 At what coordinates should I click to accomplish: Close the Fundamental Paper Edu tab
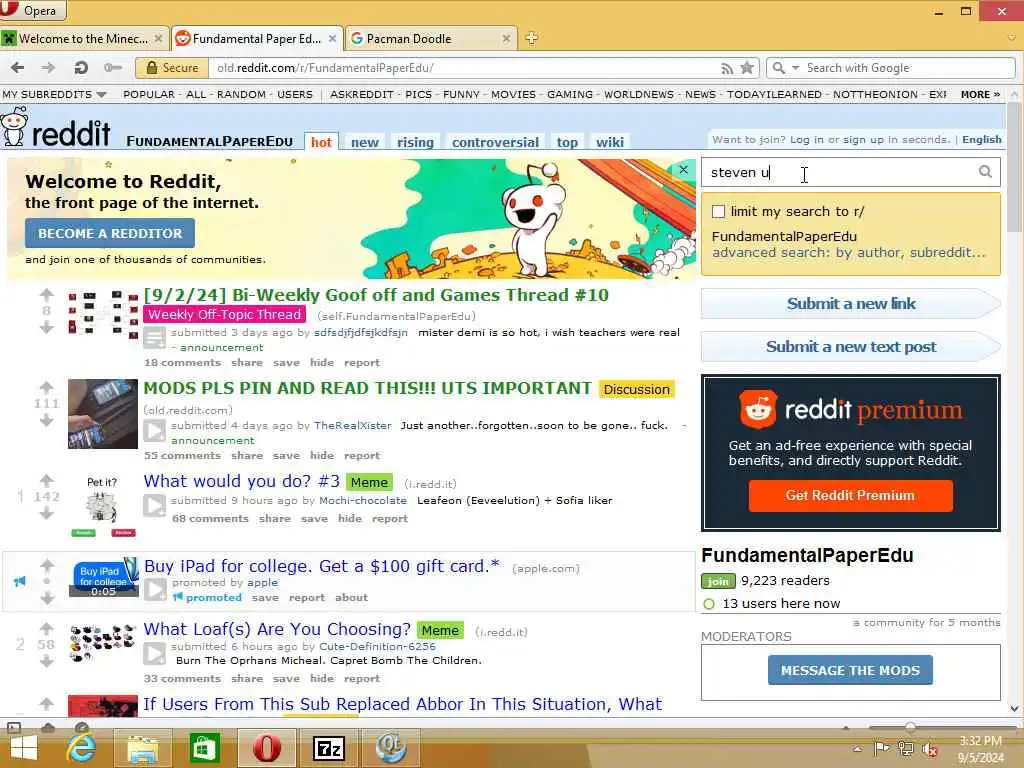(x=332, y=39)
